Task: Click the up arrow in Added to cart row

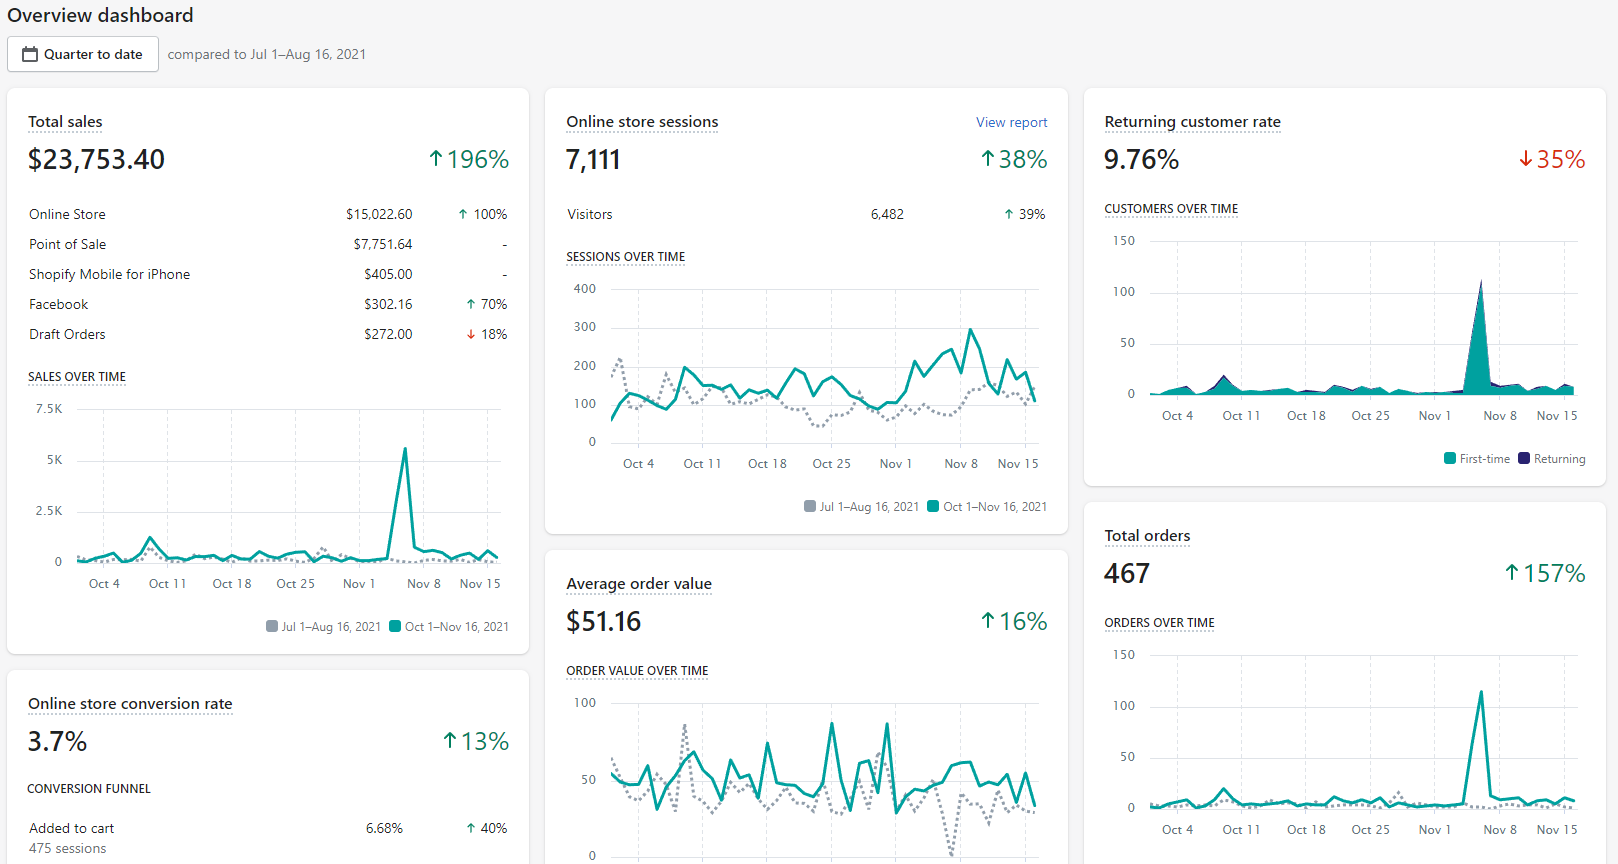Action: (x=471, y=828)
